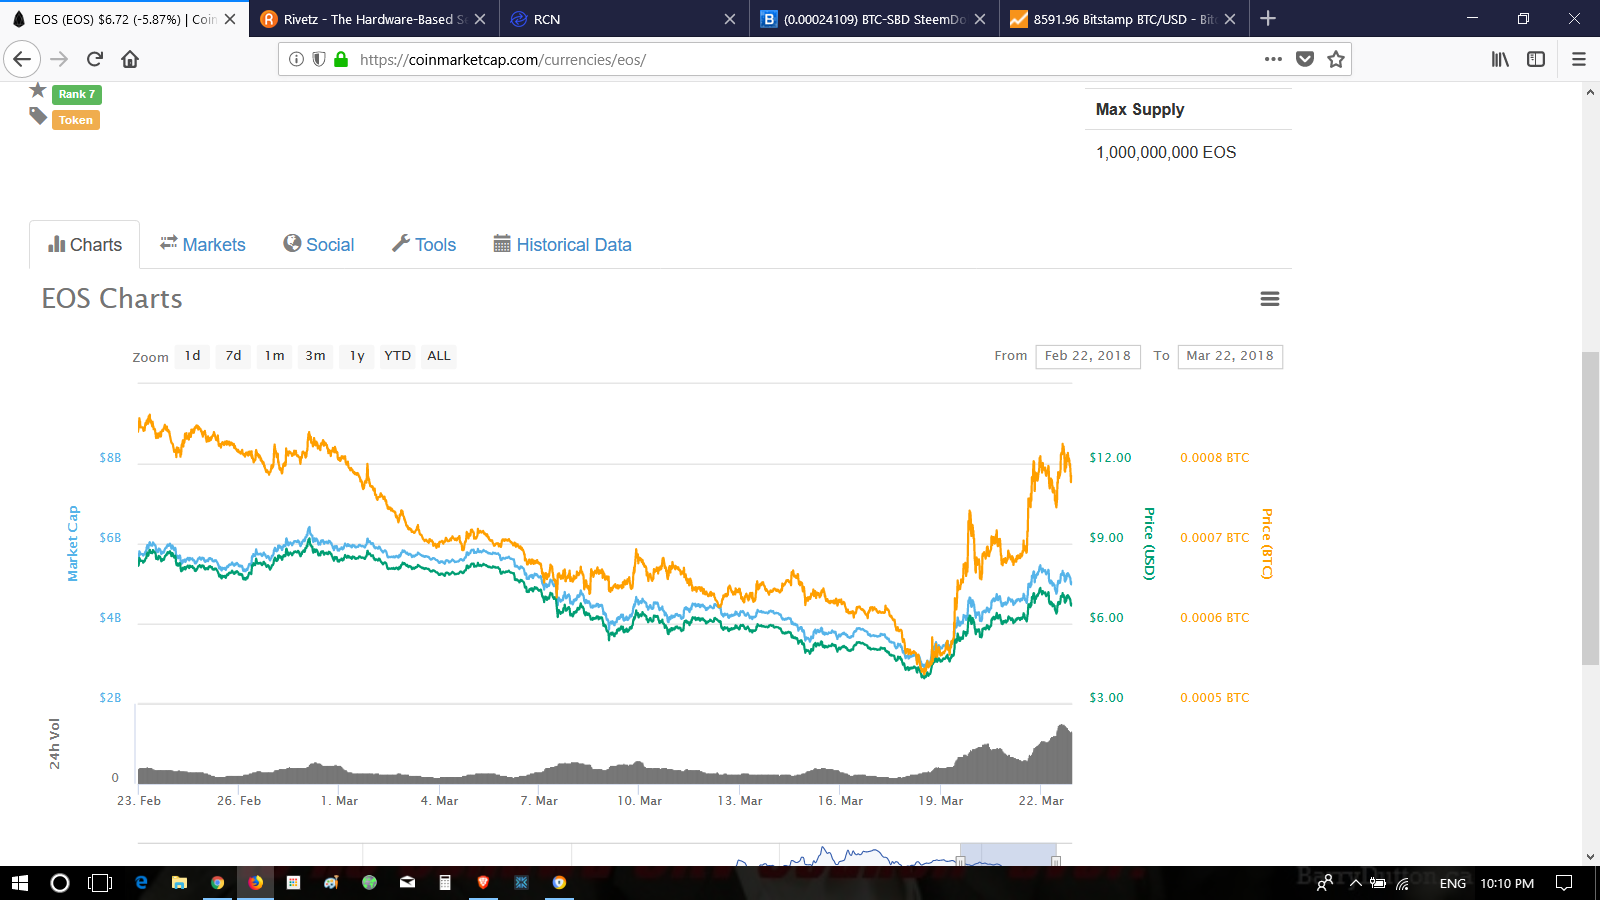Open the EOS chart context menu

point(1270,299)
